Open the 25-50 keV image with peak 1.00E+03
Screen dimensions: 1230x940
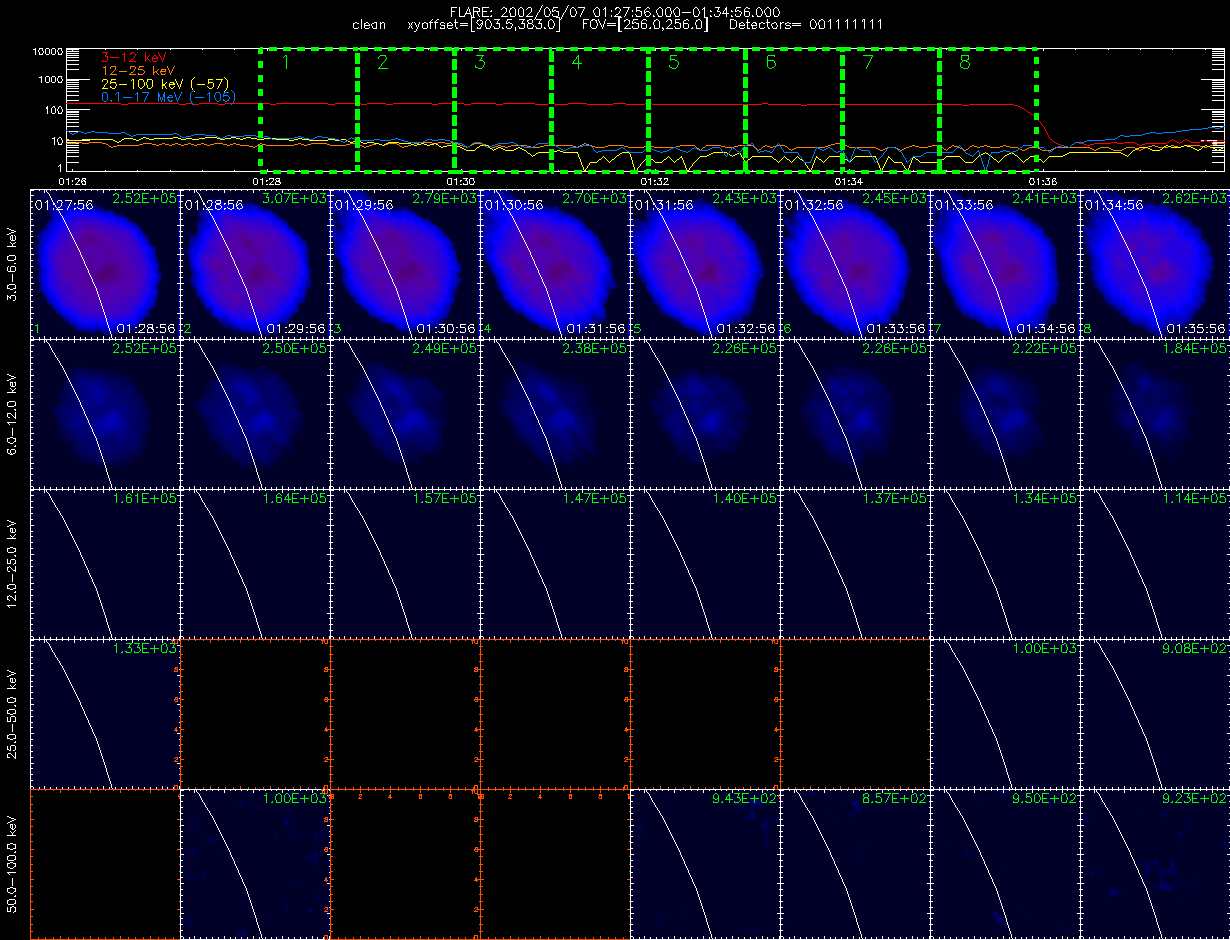pos(1005,713)
